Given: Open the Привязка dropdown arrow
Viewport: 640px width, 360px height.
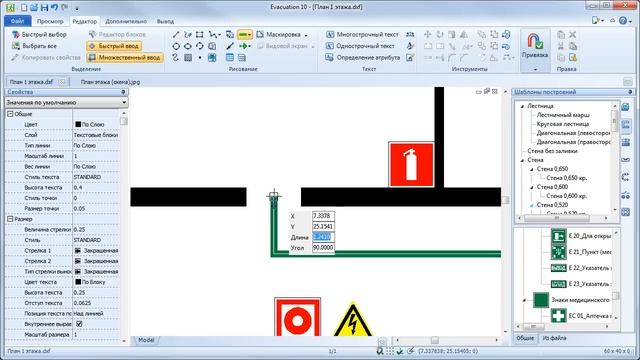Looking at the screenshot, I should click(x=535, y=69).
